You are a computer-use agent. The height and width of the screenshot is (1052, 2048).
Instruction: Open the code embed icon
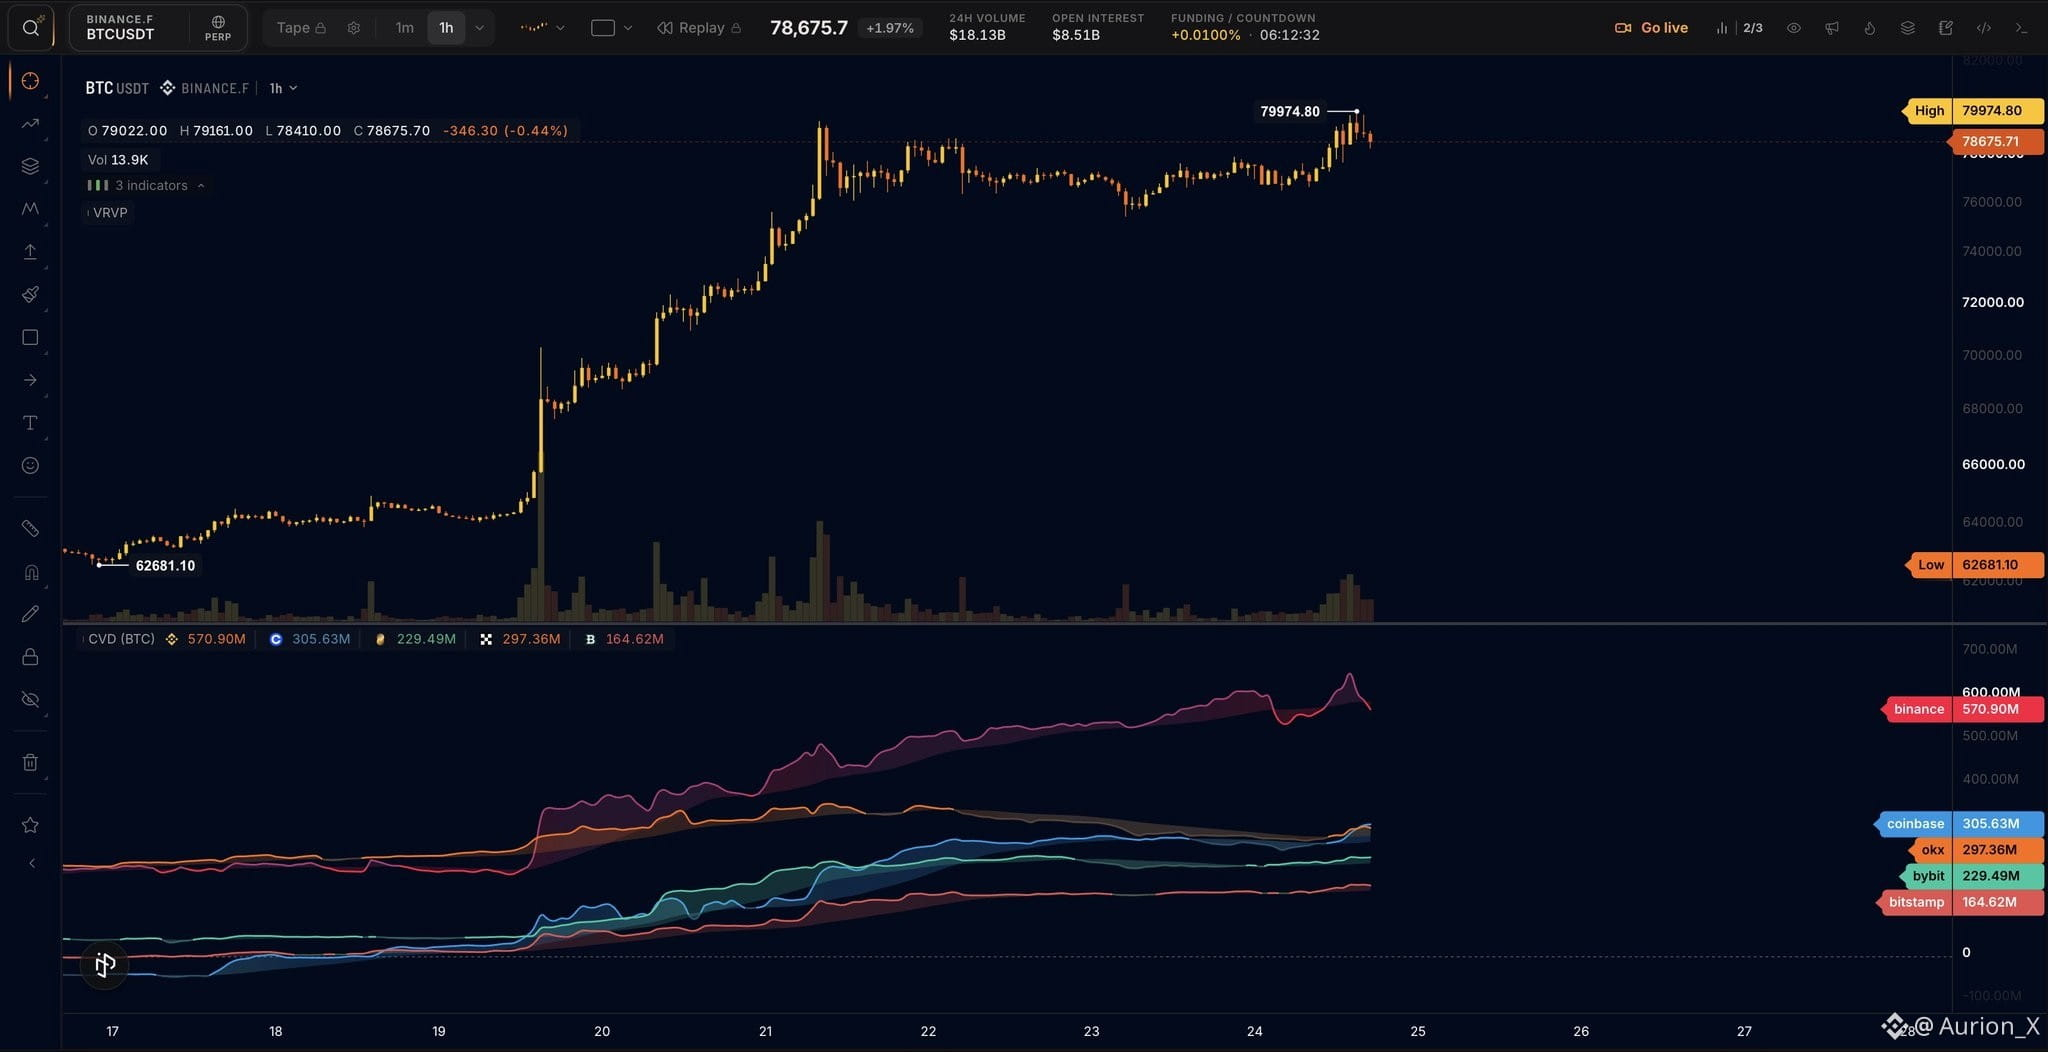[x=1984, y=28]
